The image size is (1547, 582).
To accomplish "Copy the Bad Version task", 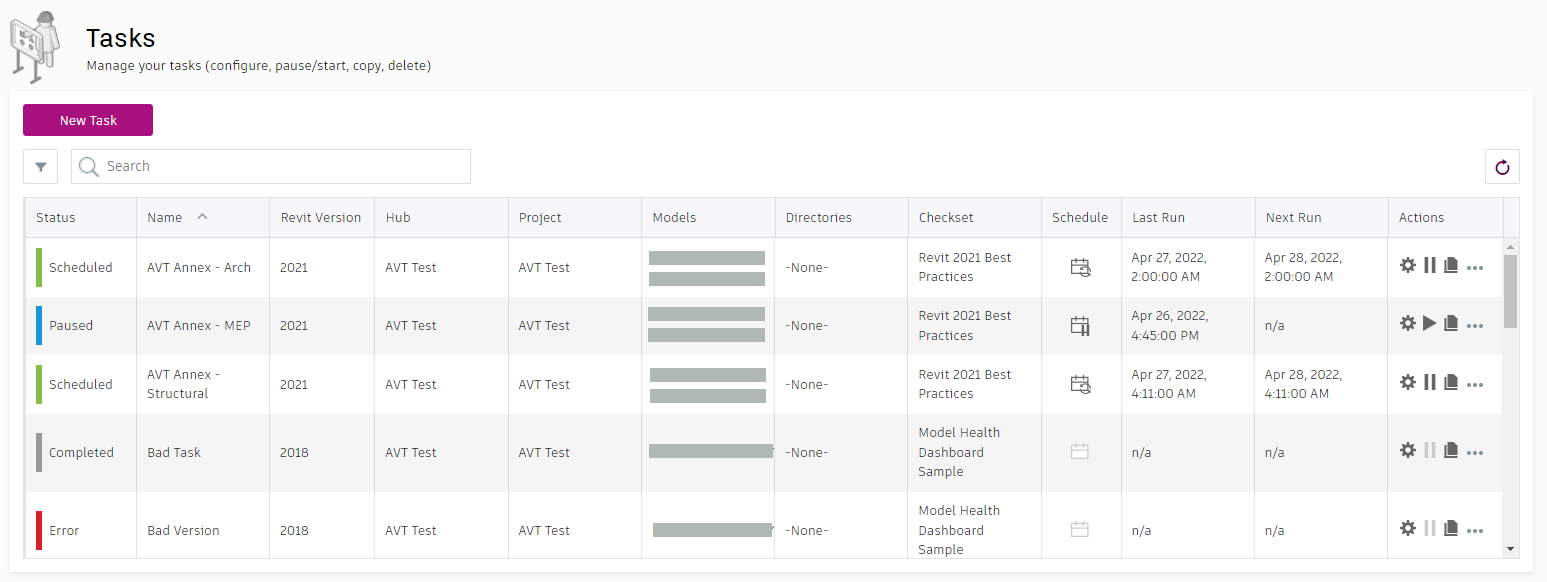I will [1451, 529].
